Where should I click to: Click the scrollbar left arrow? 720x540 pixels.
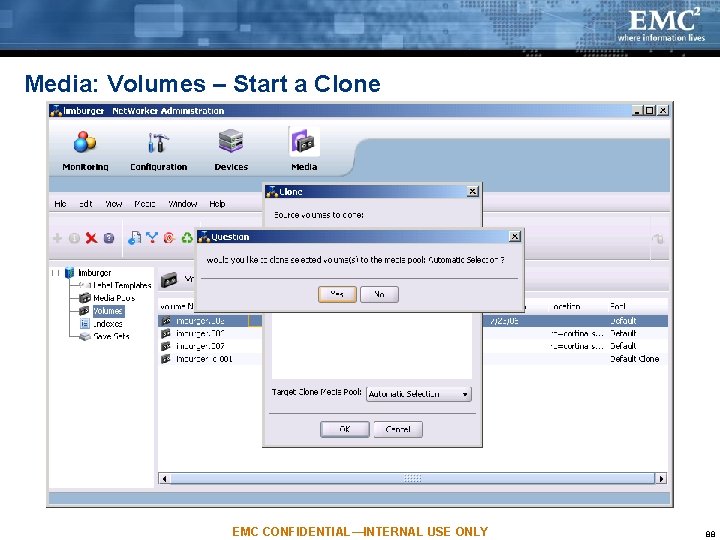[164, 478]
